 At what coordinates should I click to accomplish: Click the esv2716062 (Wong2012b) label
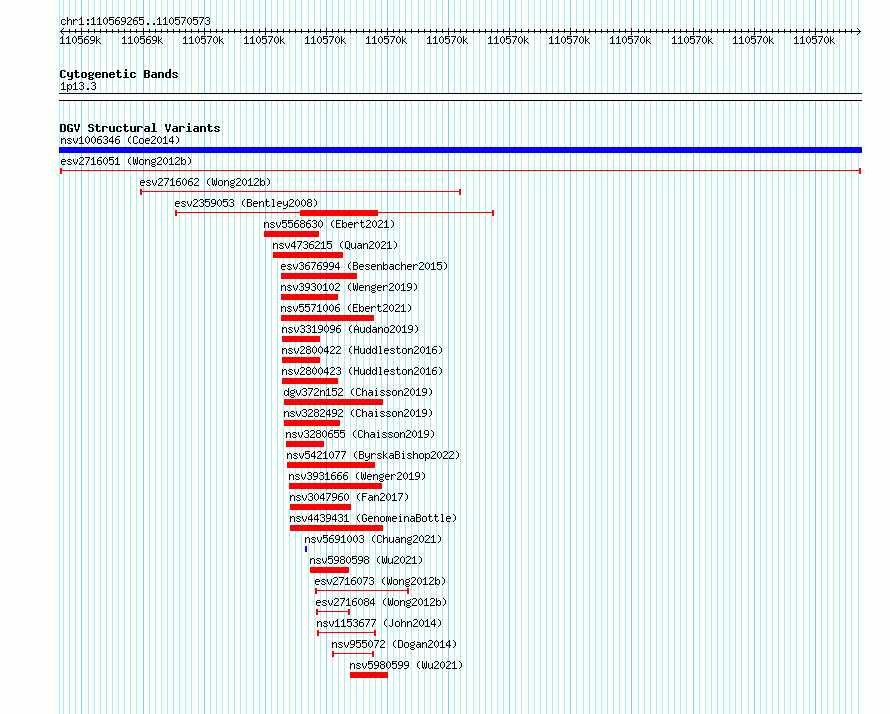pos(205,182)
